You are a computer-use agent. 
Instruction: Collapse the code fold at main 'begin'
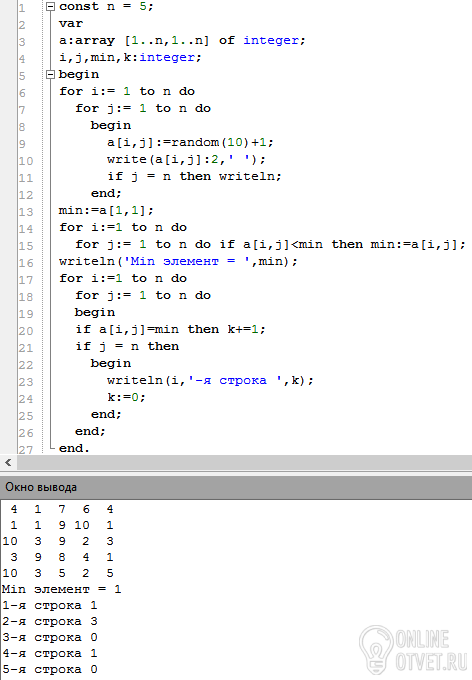[51, 75]
